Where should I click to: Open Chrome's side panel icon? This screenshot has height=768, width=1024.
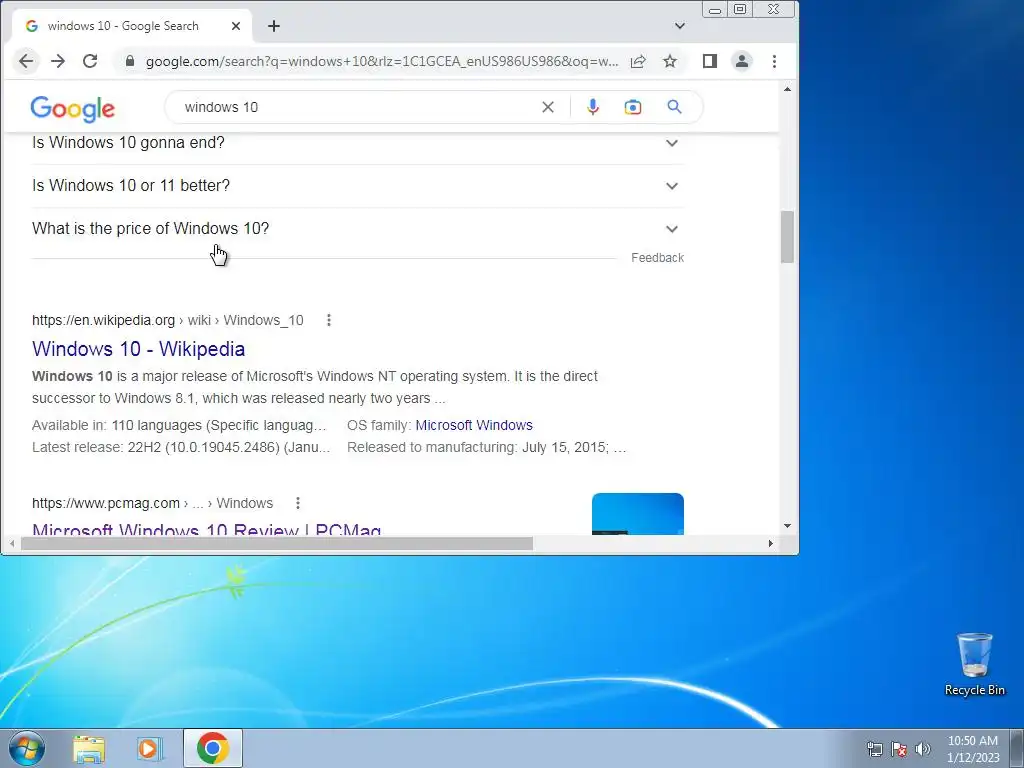click(710, 61)
